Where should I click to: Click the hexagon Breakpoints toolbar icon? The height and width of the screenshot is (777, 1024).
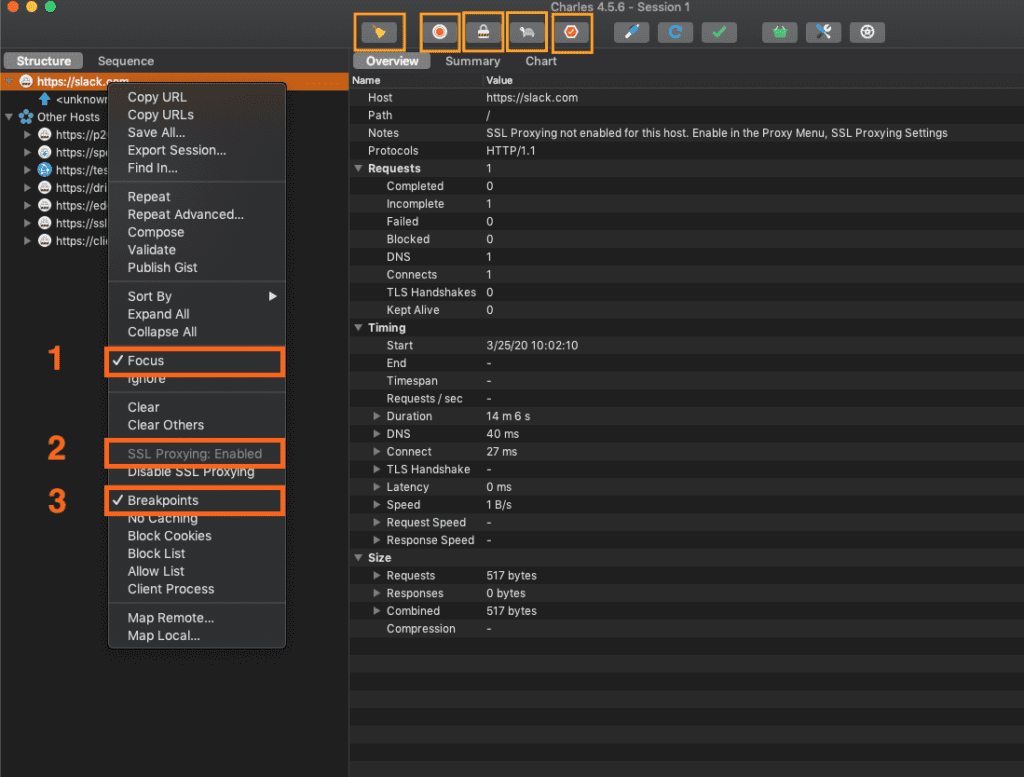pos(571,32)
